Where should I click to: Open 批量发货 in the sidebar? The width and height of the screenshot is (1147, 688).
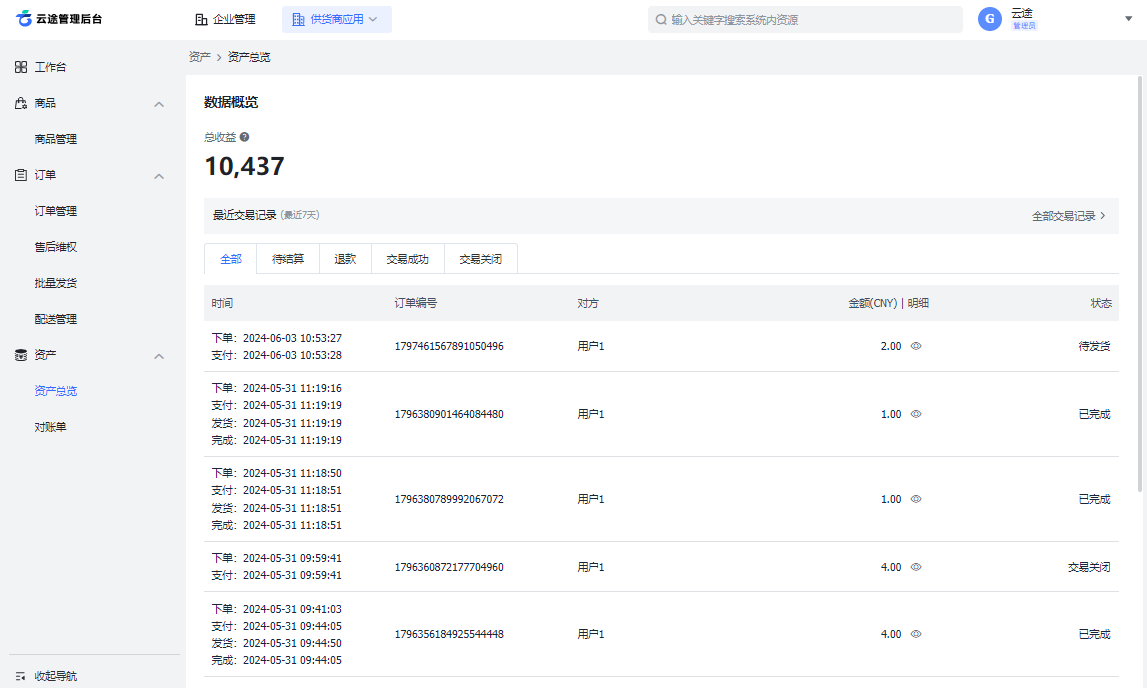click(56, 283)
